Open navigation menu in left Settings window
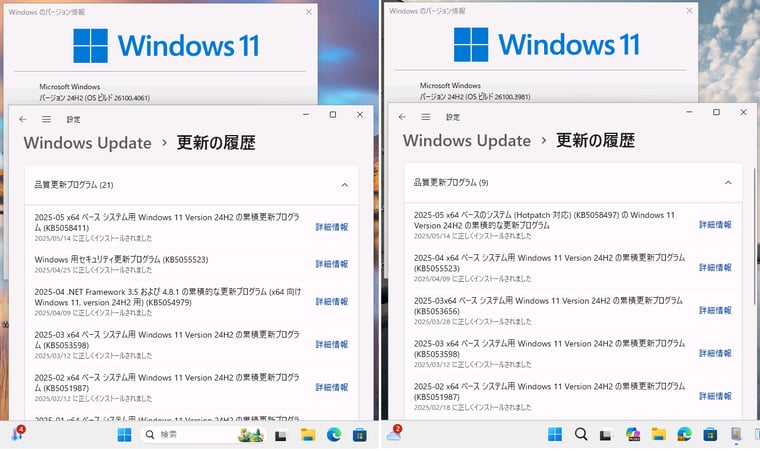The width and height of the screenshot is (760, 451). tap(47, 119)
